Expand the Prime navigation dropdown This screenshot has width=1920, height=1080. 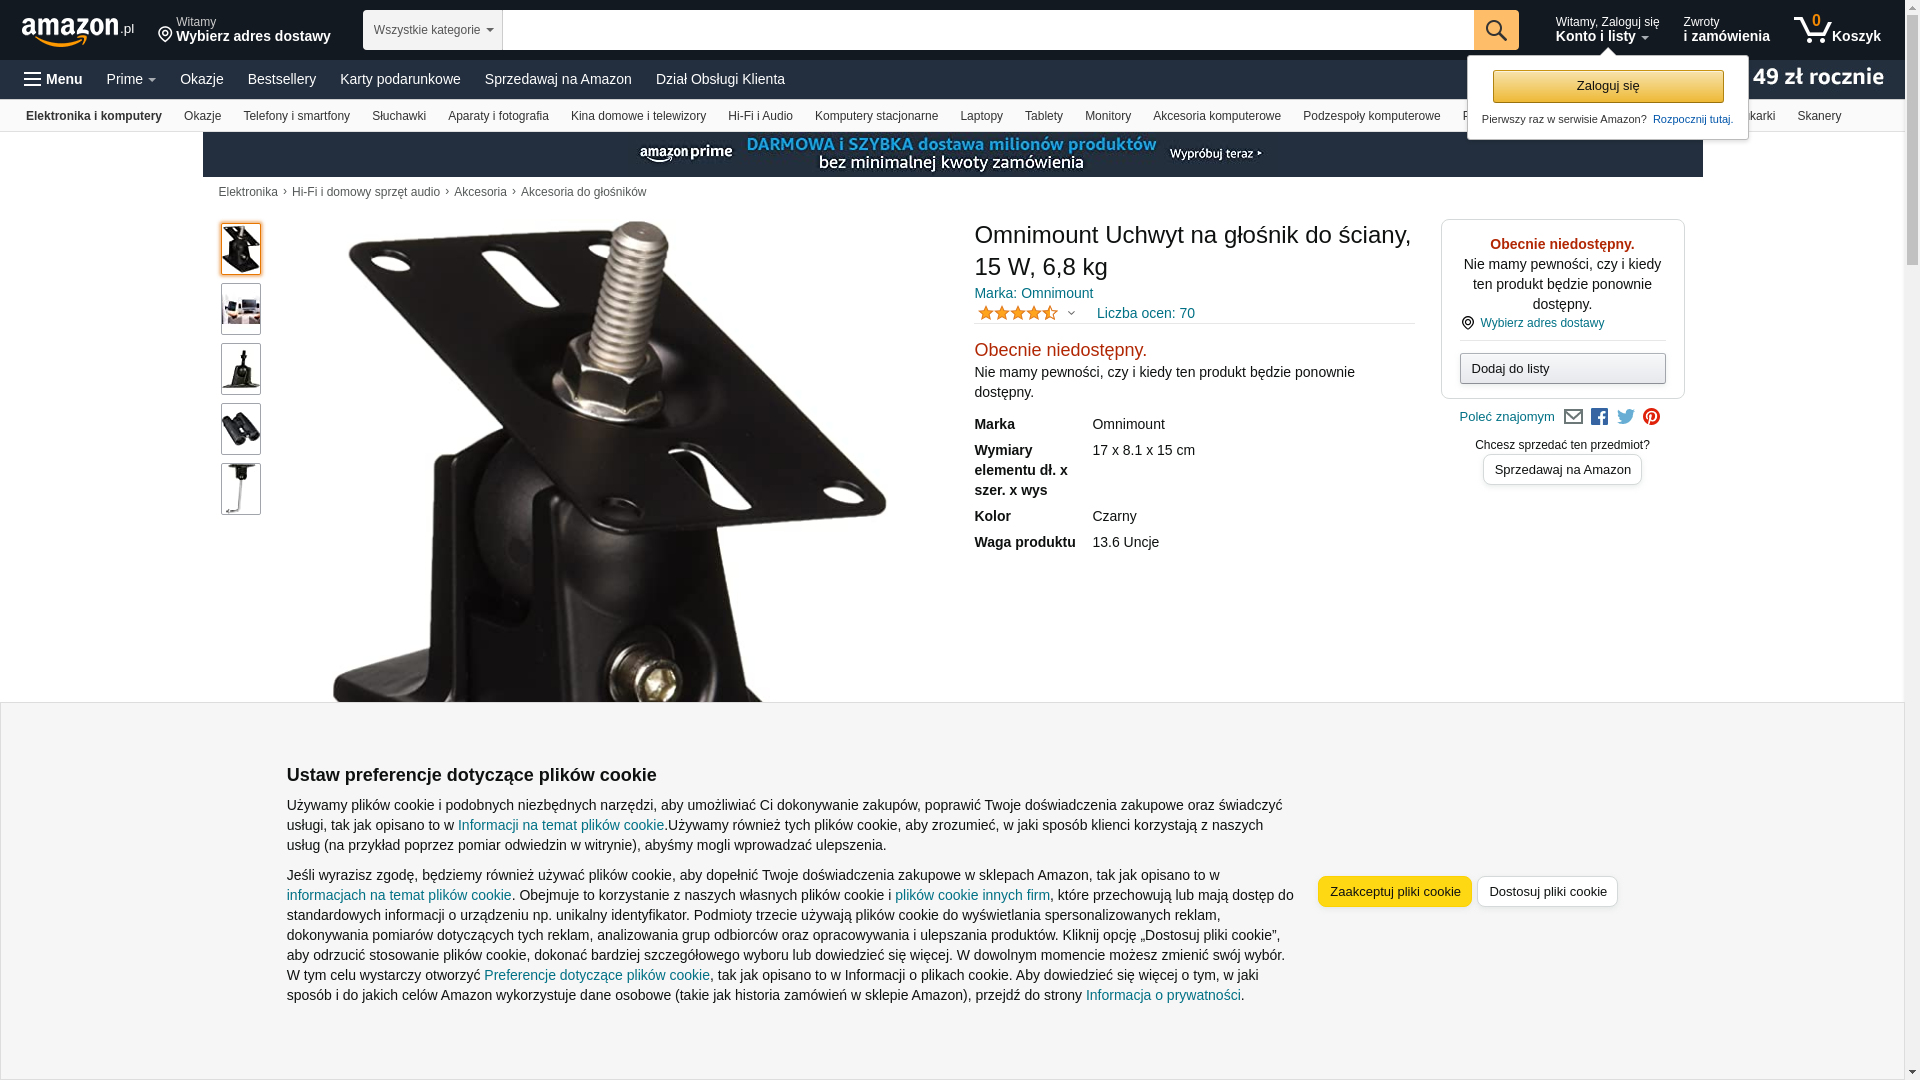[x=131, y=79]
